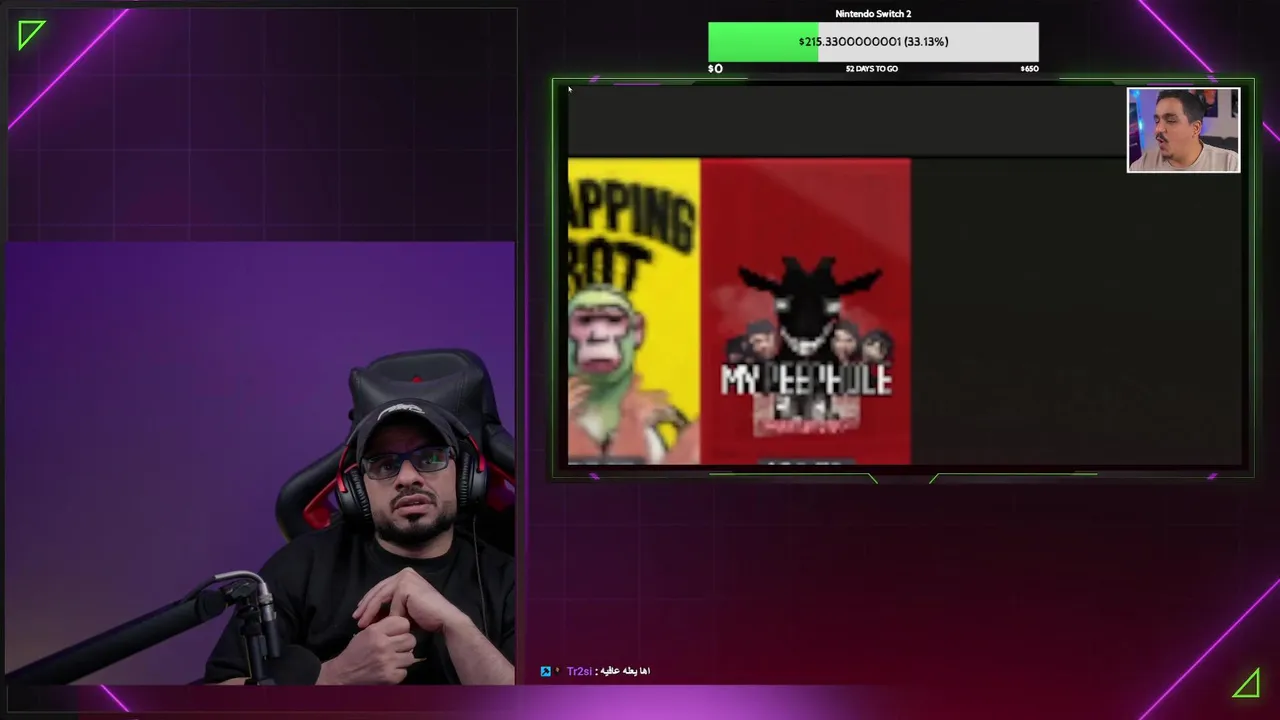Click the Nintendo Switch 2 goal title
Image resolution: width=1280 pixels, height=720 pixels.
point(873,14)
